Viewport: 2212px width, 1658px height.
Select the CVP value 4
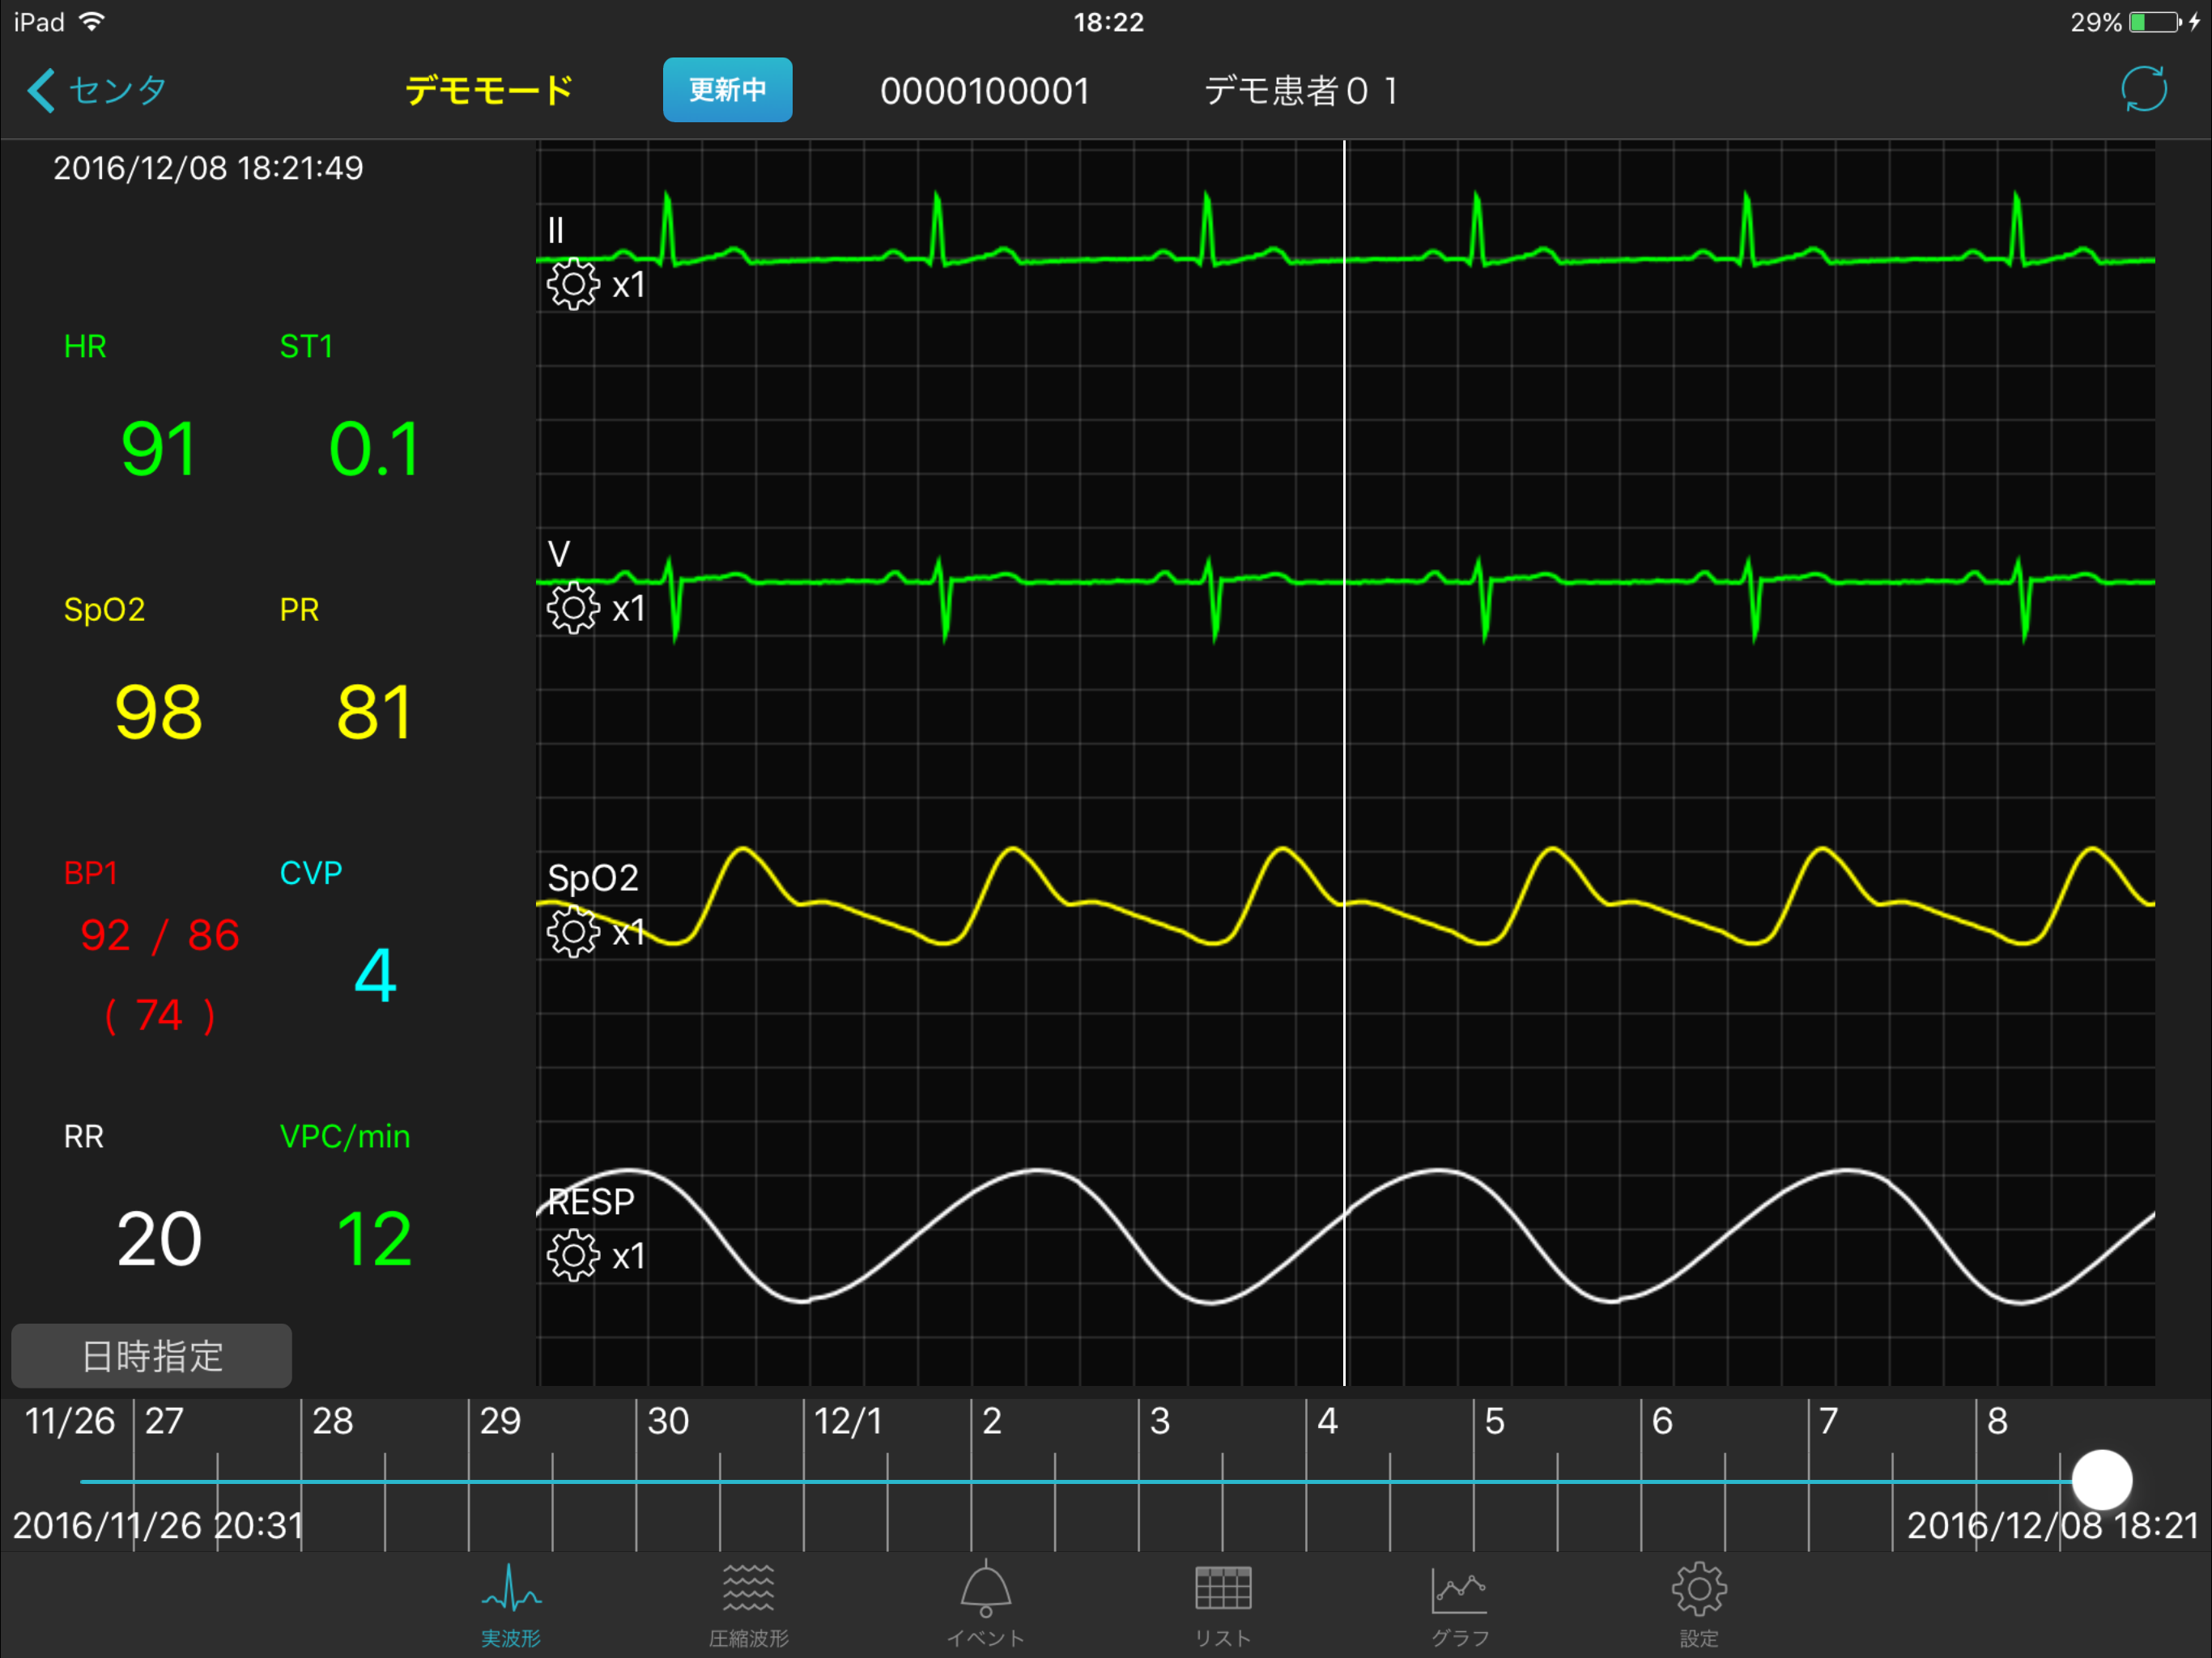pos(376,976)
